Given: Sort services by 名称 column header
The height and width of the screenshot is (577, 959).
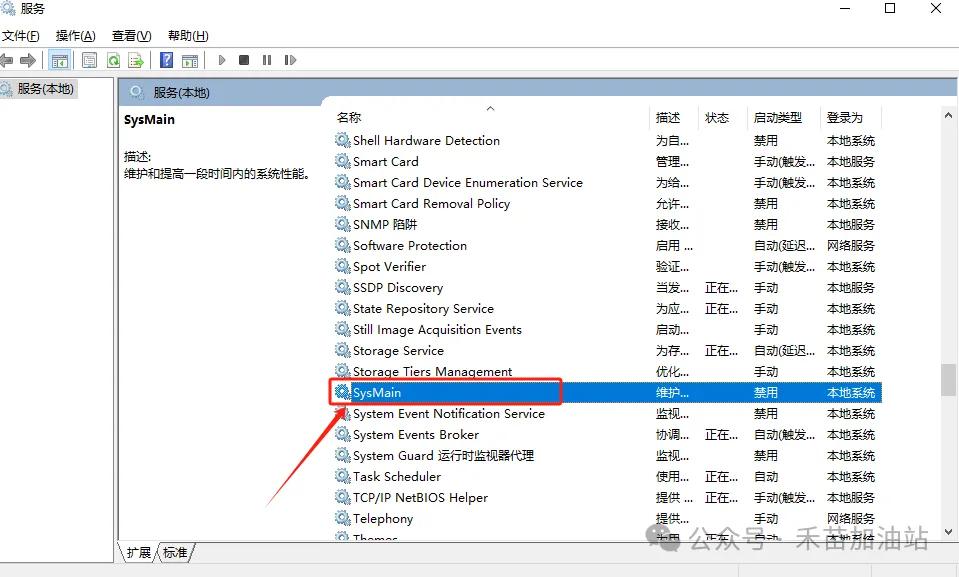Looking at the screenshot, I should (x=349, y=117).
